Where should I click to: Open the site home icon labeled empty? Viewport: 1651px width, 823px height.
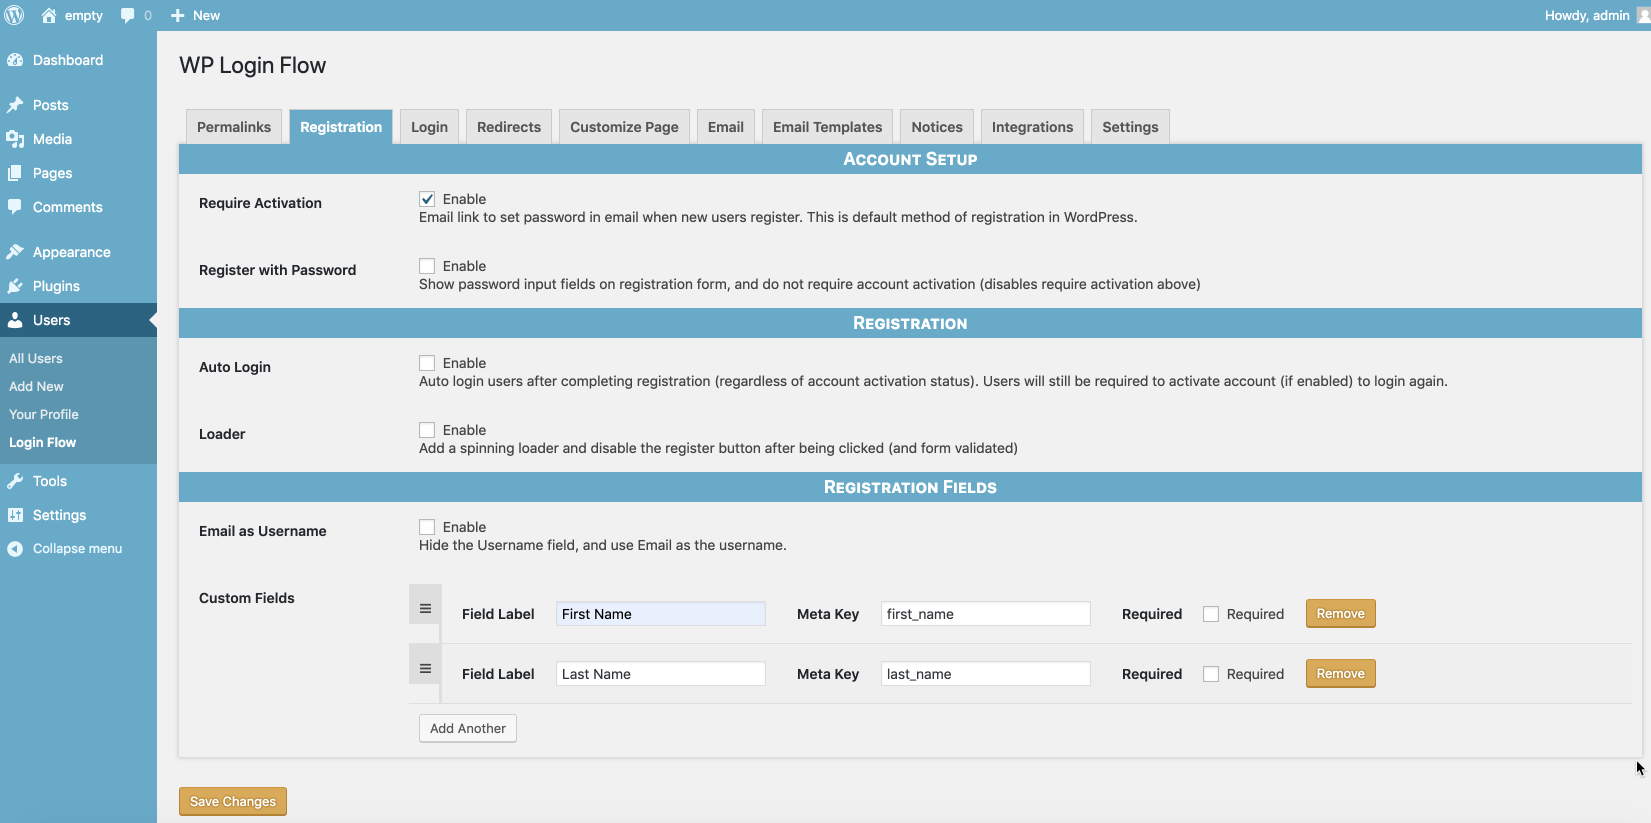click(49, 15)
